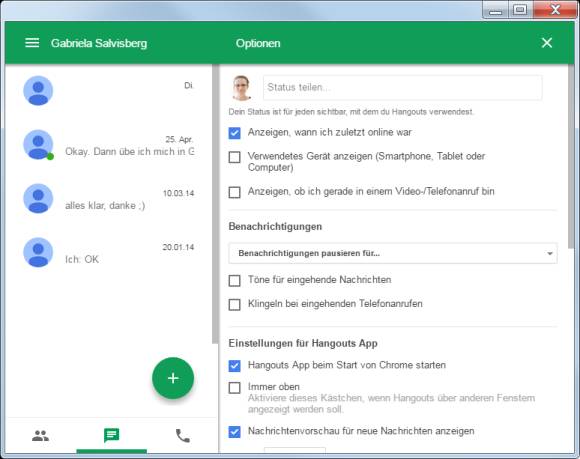Viewport: 580px width, 459px height.
Task: Switch to the phone calls tab icon
Action: (x=183, y=436)
